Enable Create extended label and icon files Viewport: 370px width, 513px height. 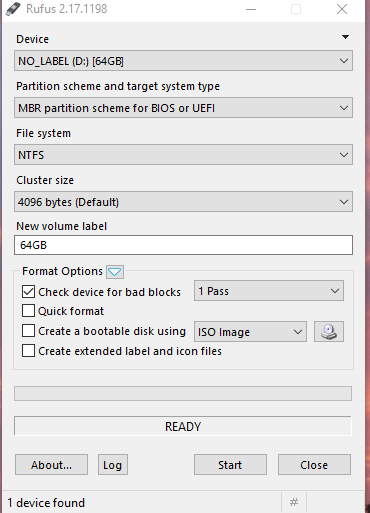pos(28,351)
